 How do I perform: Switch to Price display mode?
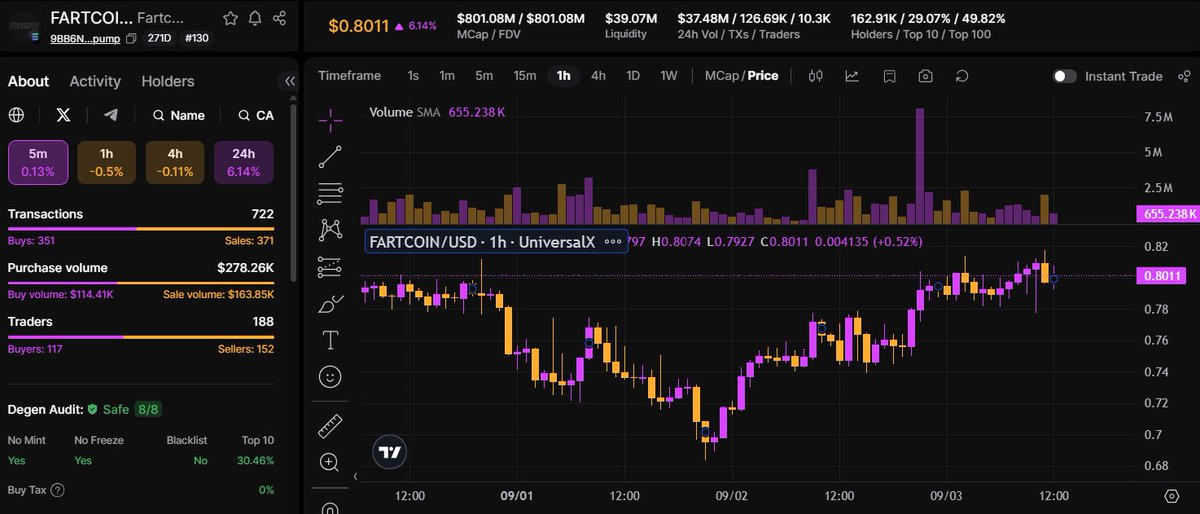763,76
